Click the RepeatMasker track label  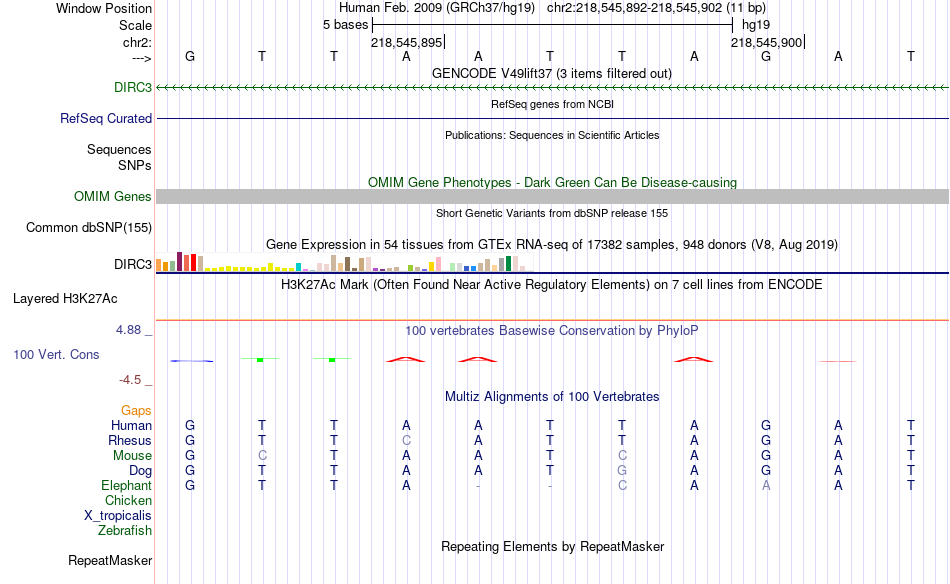[110, 560]
